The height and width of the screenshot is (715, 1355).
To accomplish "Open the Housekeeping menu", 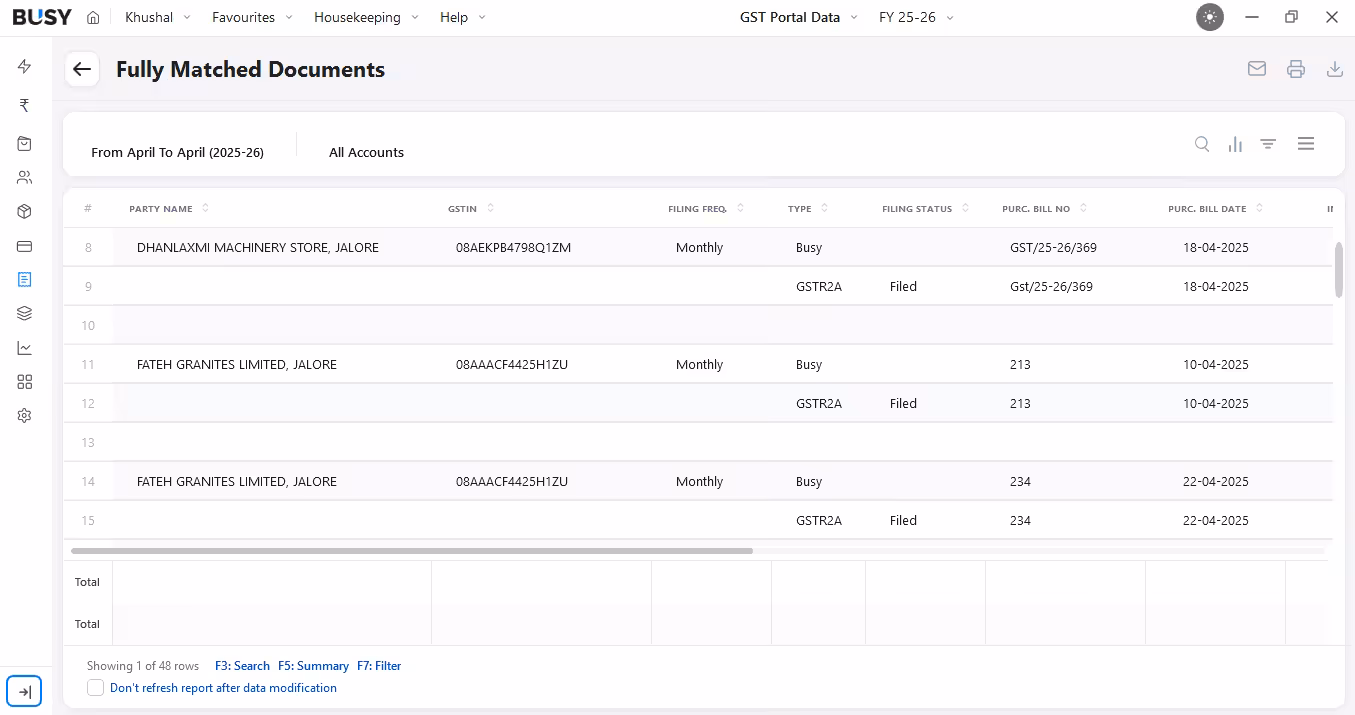I will tap(366, 17).
